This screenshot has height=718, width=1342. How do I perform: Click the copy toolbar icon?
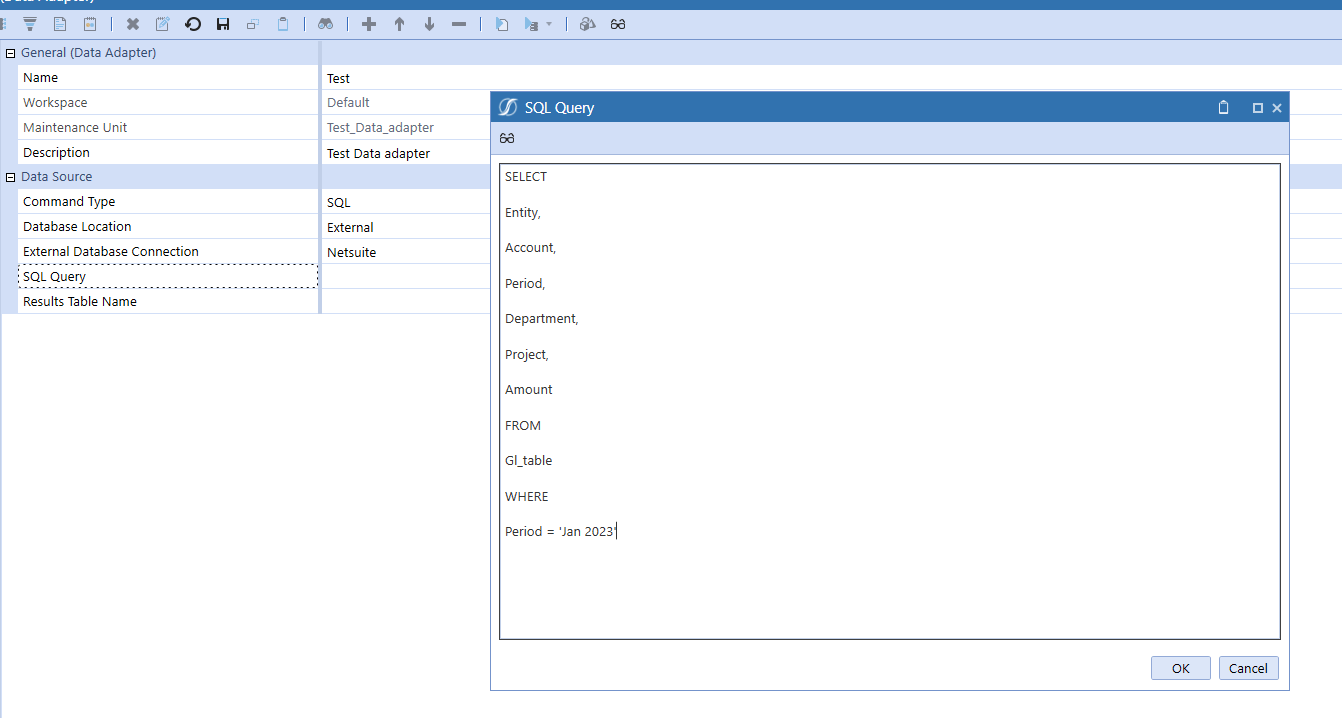(253, 24)
